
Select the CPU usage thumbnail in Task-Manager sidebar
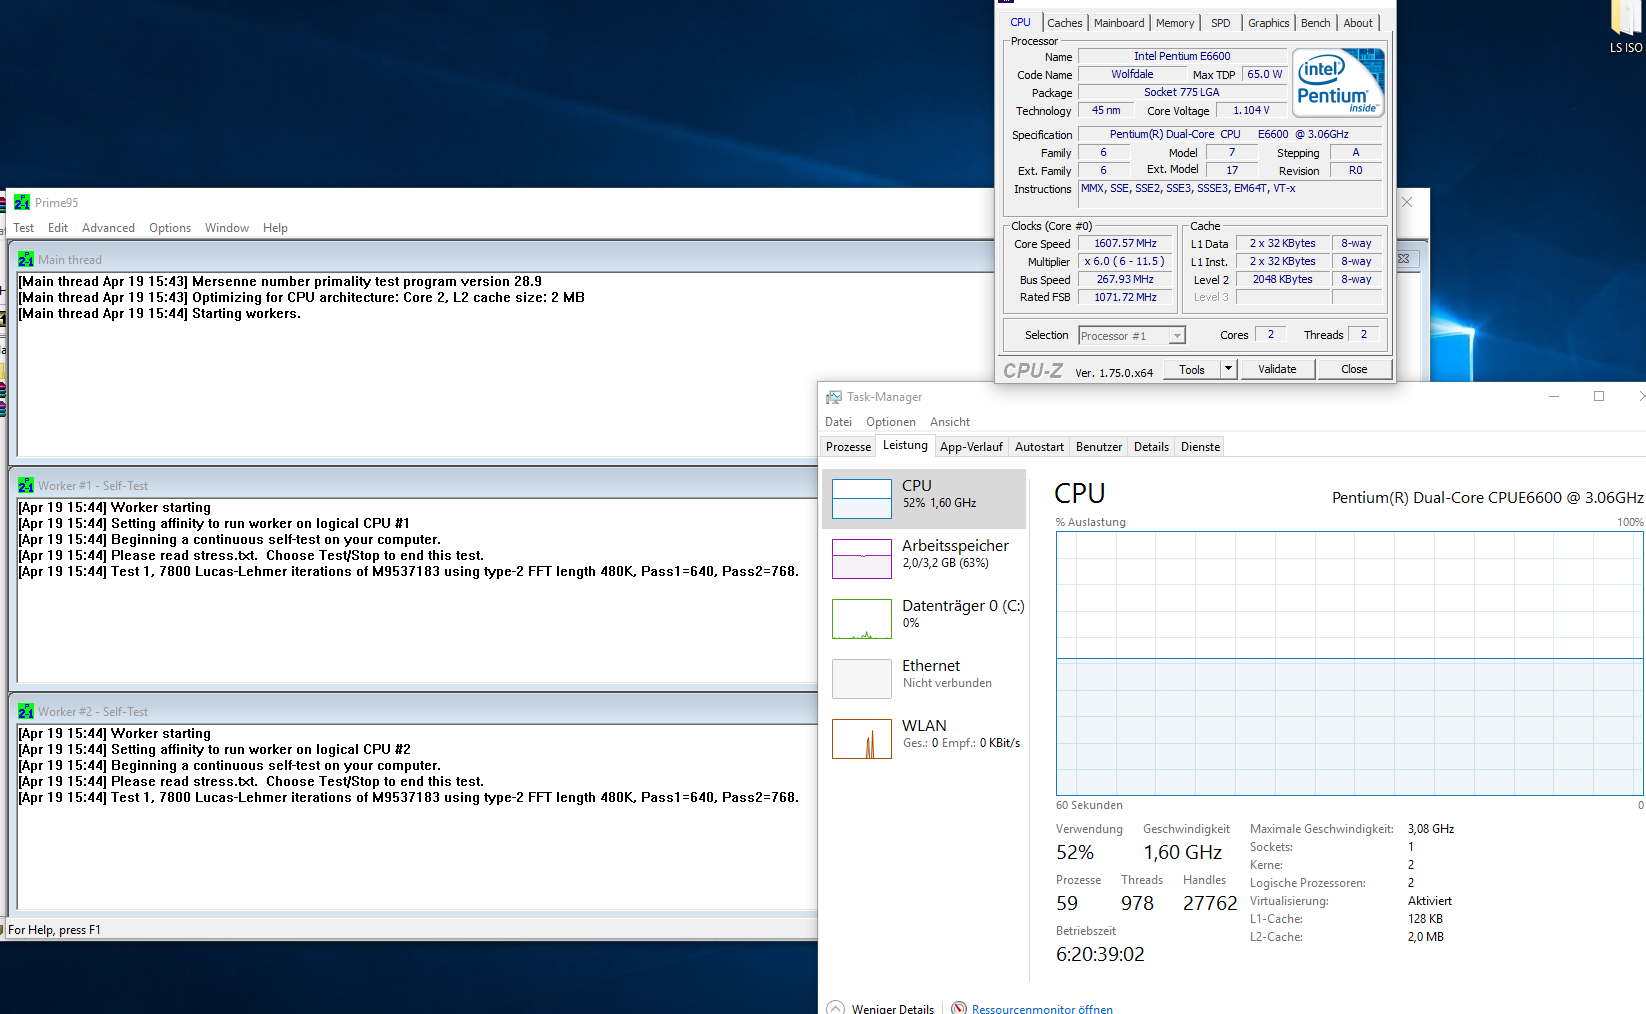point(862,498)
